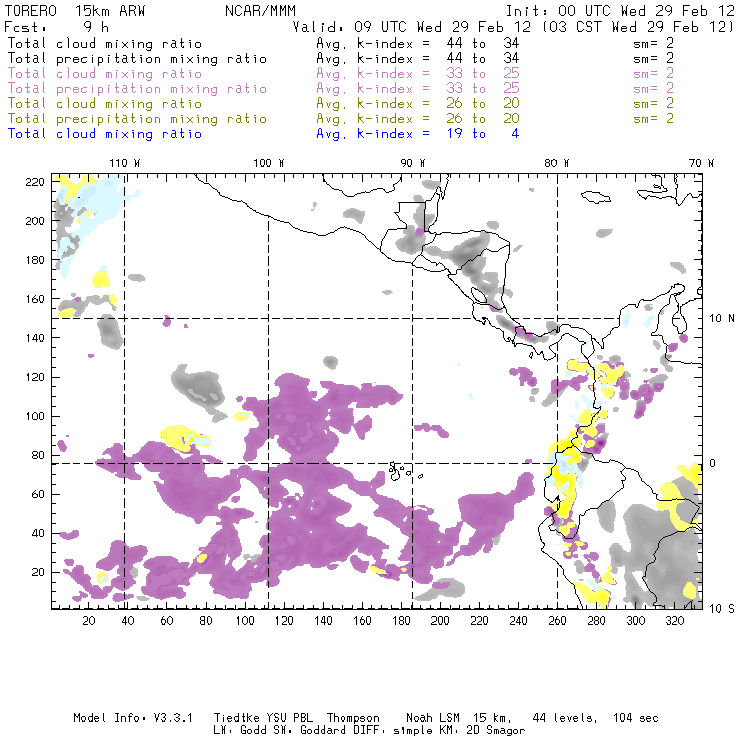Click the olive 'Total cloud mixing ratio' legend line
The width and height of the screenshot is (740, 740).
pos(105,104)
